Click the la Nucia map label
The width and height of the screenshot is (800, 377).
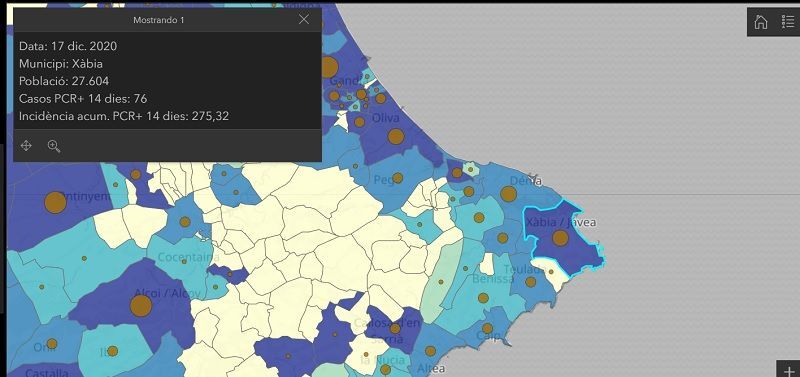click(383, 360)
